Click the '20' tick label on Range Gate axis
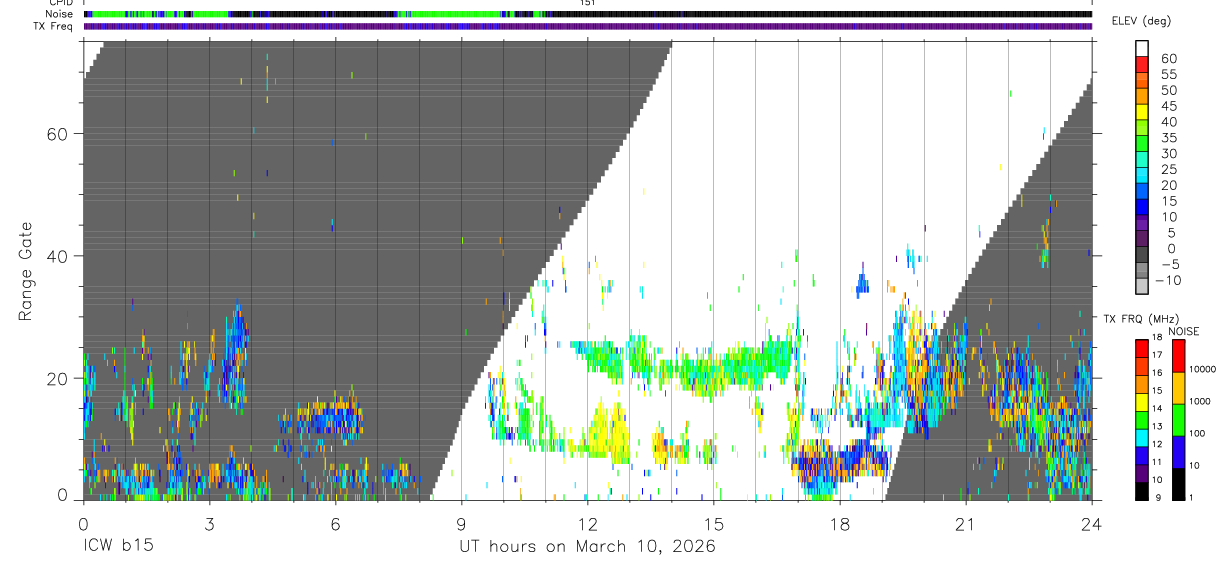Screen dimensions: 1228x567 tap(56, 379)
